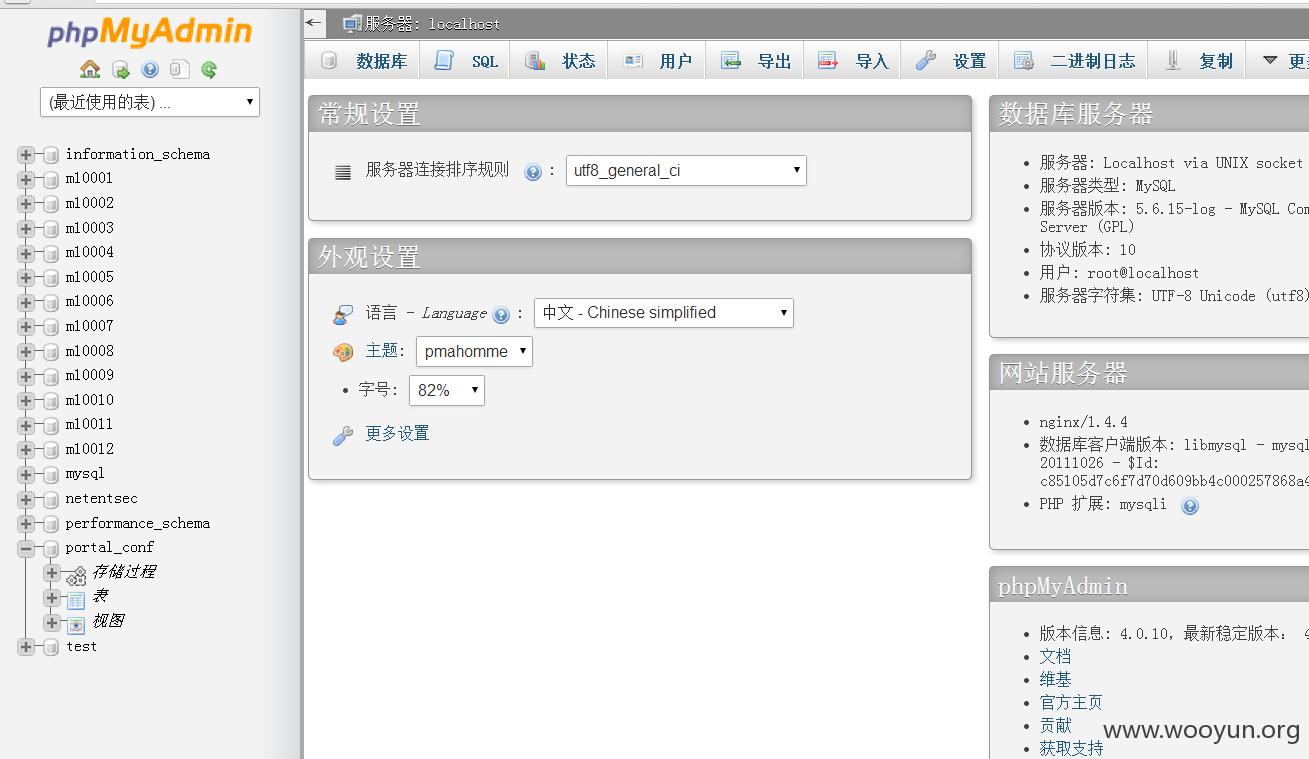1309x759 pixels.
Task: Open the 文档 link
Action: click(x=1055, y=657)
